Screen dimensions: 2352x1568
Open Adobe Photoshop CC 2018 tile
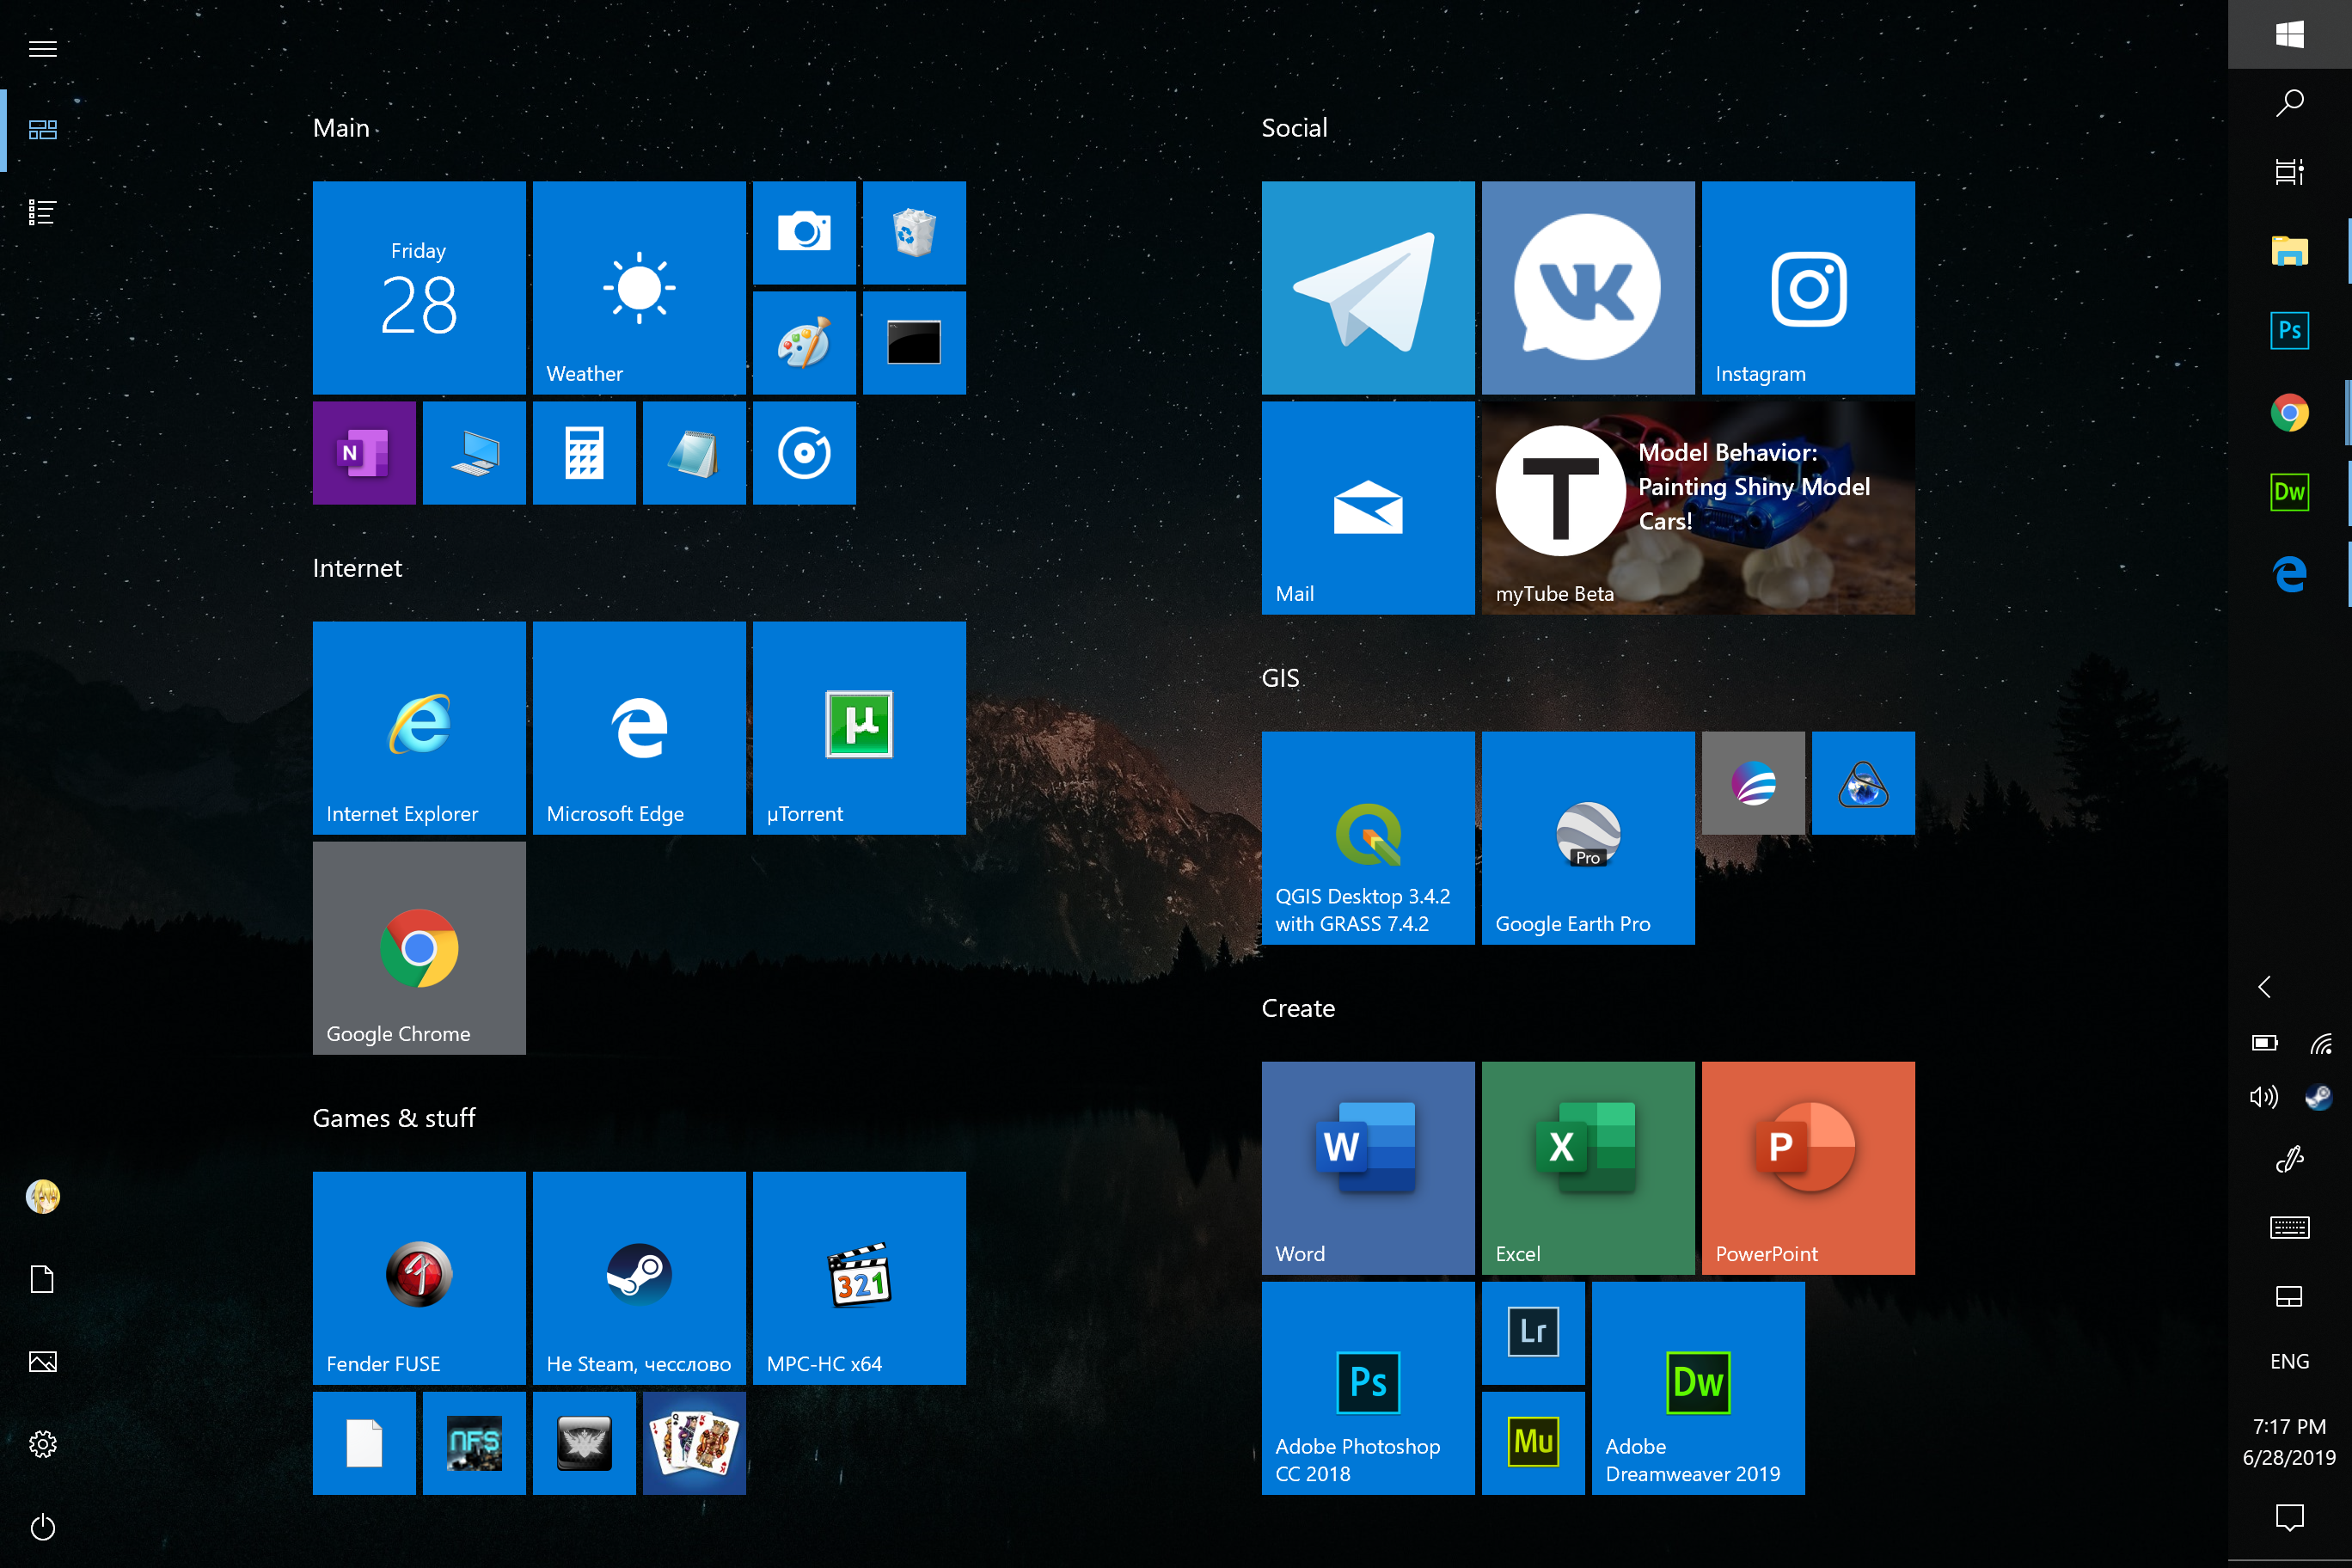pos(1368,1388)
